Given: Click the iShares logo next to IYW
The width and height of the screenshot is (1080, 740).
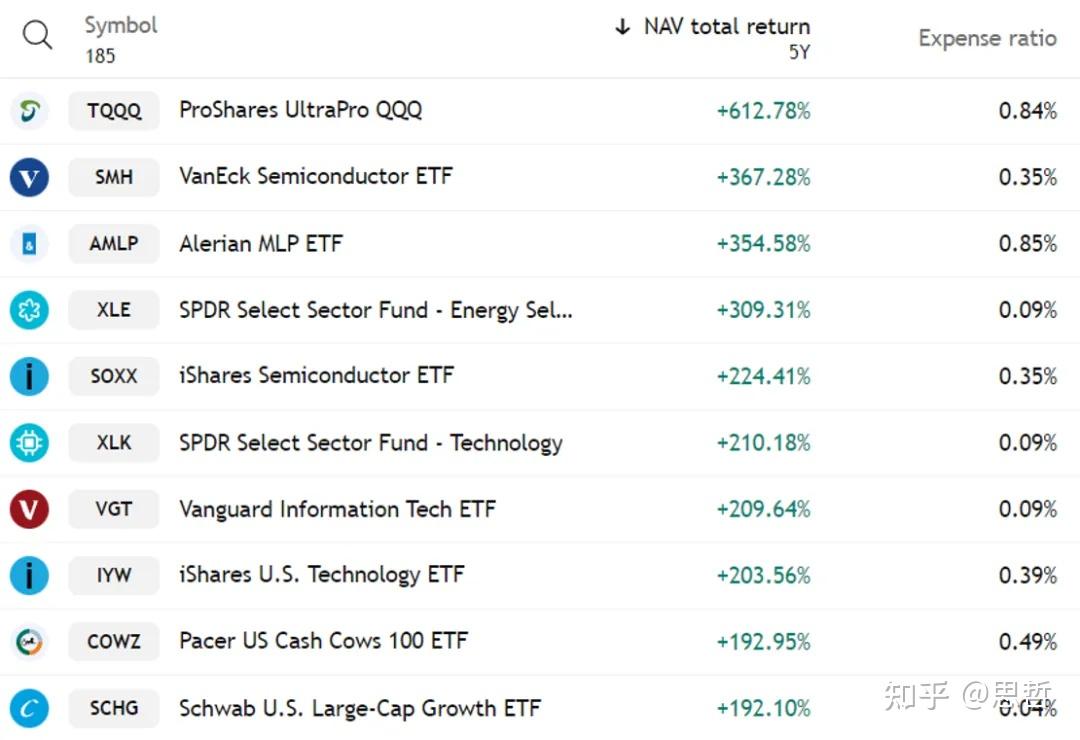Looking at the screenshot, I should pos(29,575).
